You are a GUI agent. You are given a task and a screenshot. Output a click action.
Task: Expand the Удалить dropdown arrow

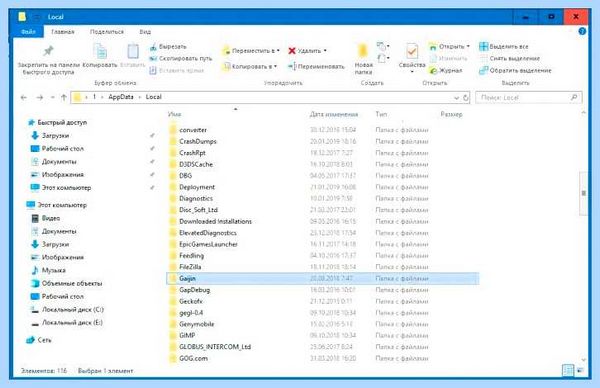[x=325, y=51]
